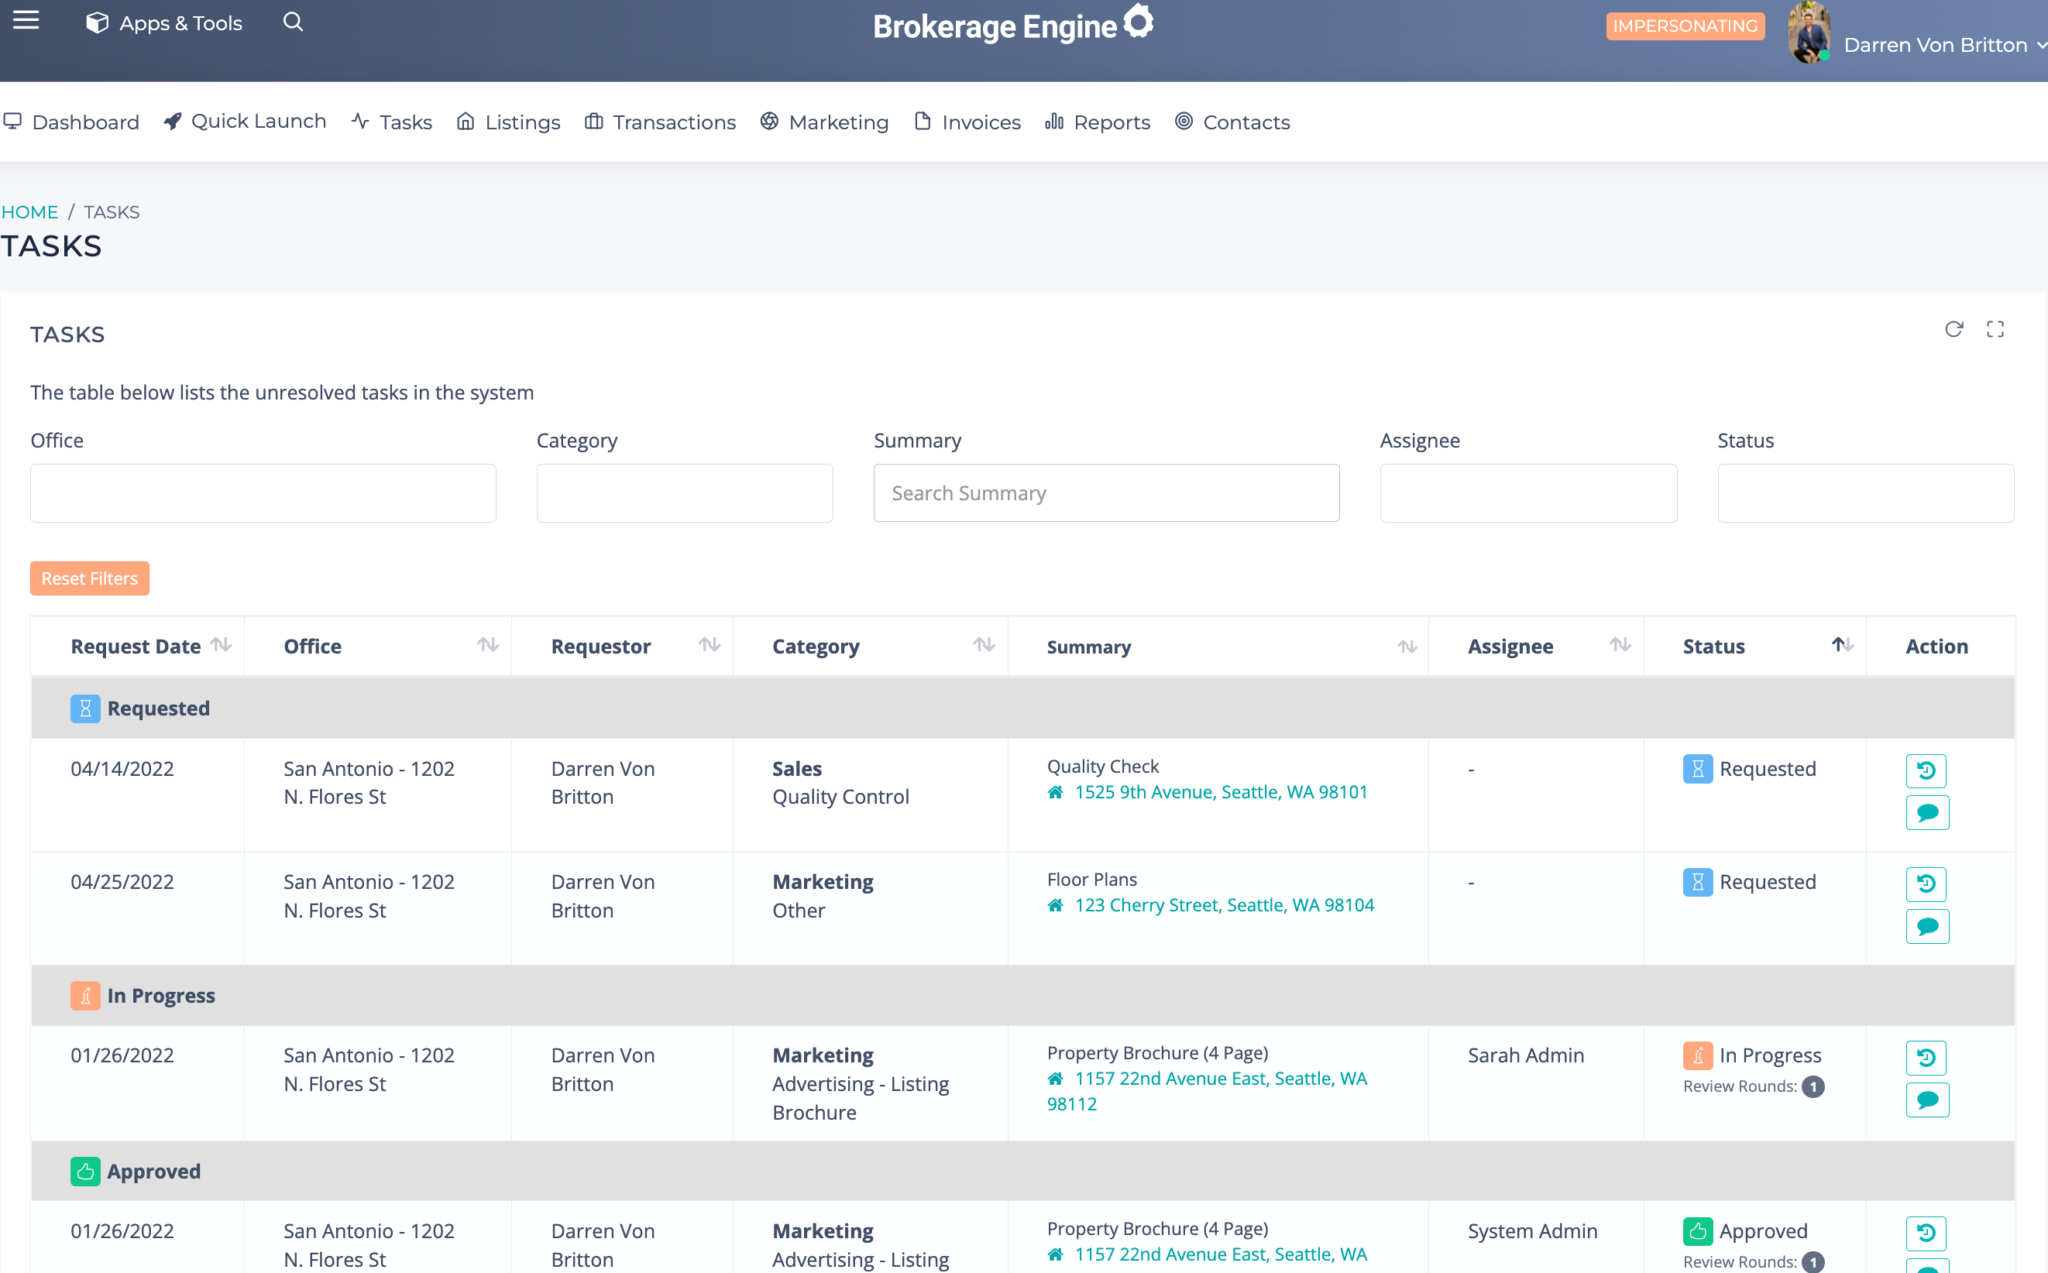This screenshot has height=1273, width=2048.
Task: Toggle sorting on the Status column
Action: coord(1843,645)
